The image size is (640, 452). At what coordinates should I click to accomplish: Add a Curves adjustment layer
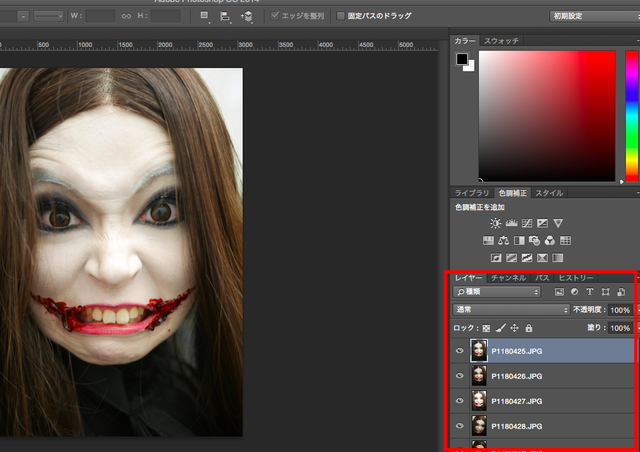click(527, 223)
